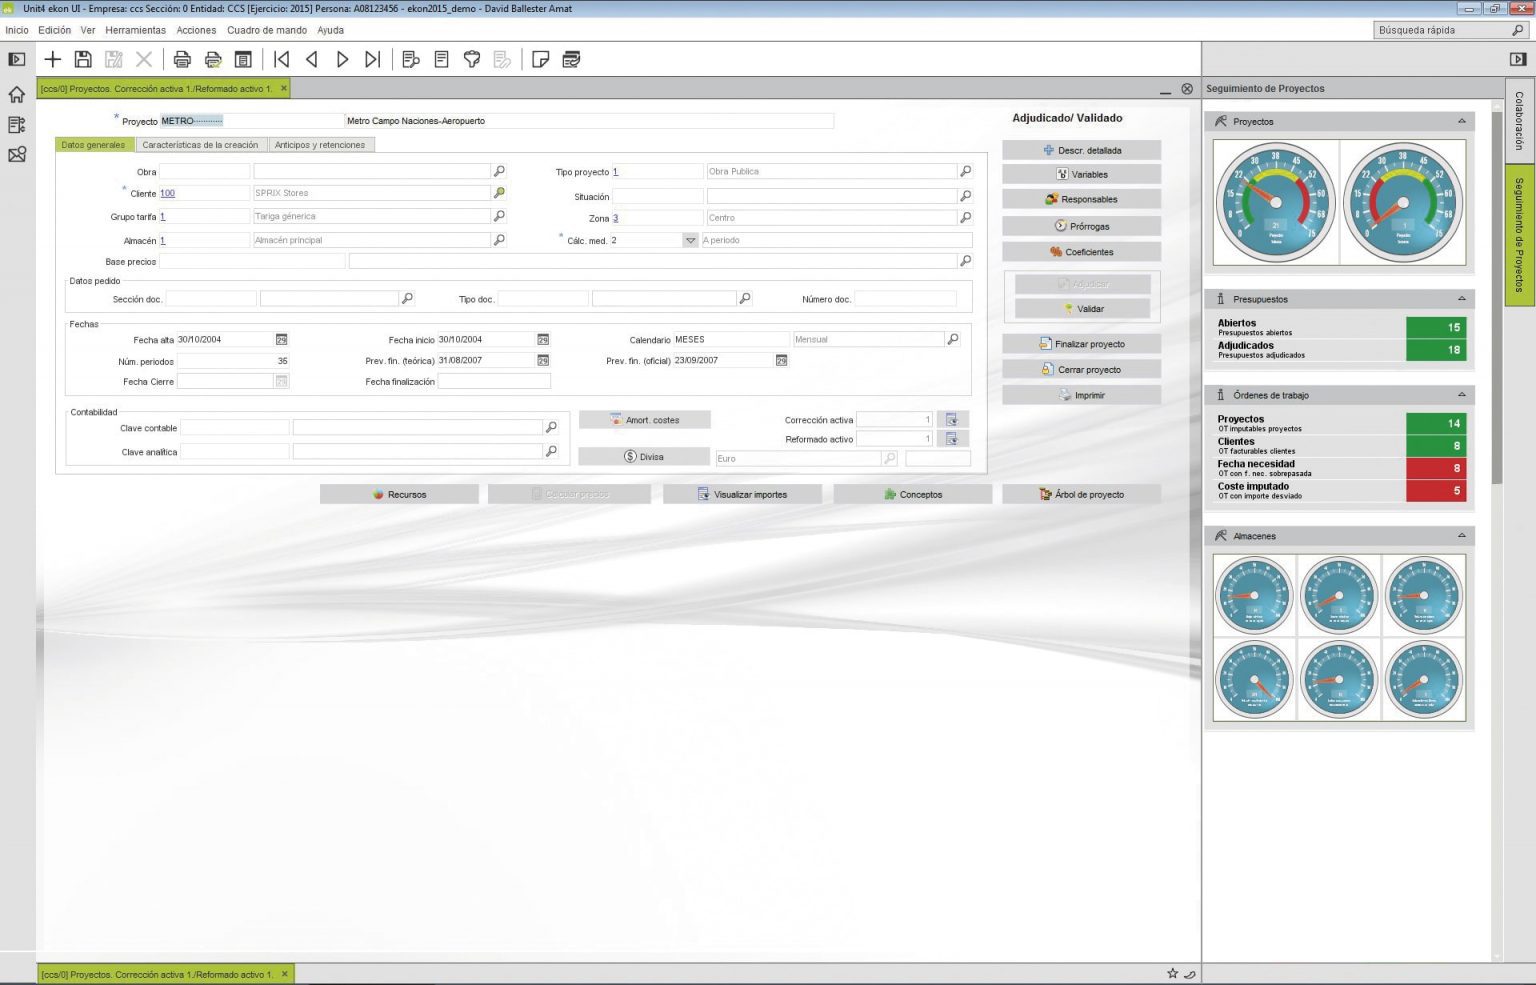Click the filter funnel toolbar icon
This screenshot has height=985, width=1536.
(x=472, y=60)
